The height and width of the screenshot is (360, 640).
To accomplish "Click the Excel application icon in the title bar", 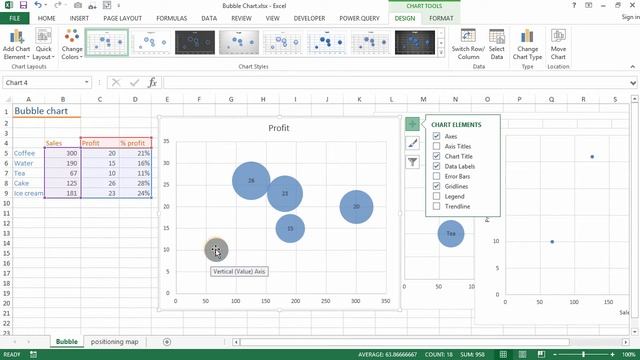I will coord(9,5).
